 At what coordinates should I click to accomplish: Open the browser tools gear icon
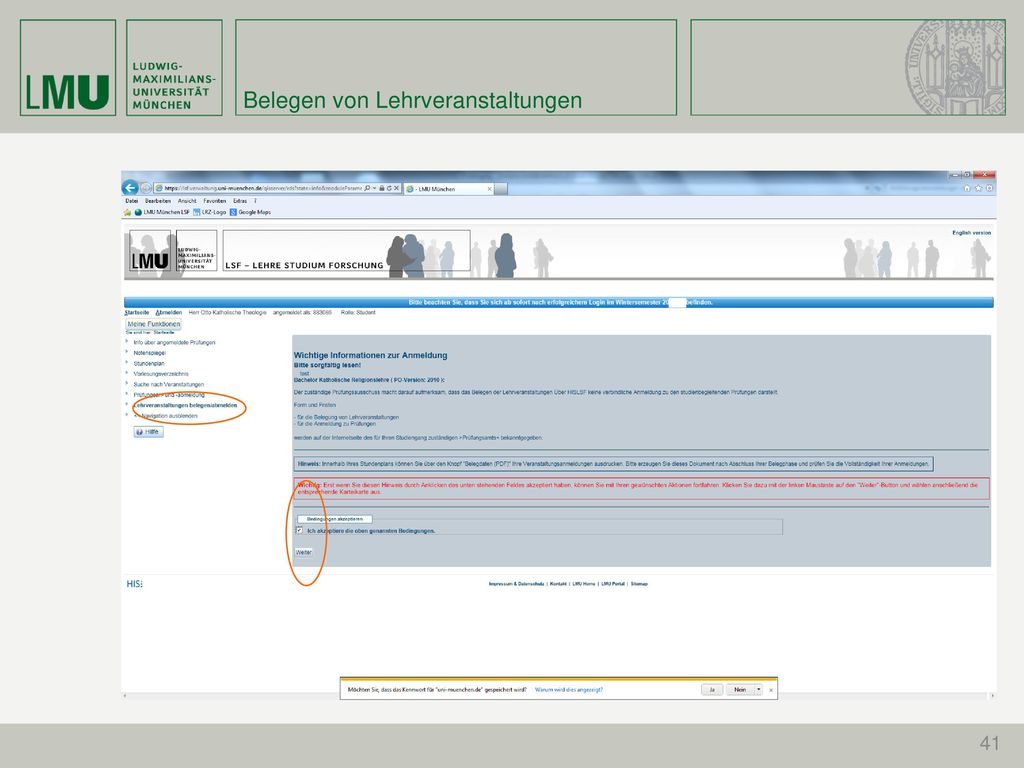pos(989,188)
